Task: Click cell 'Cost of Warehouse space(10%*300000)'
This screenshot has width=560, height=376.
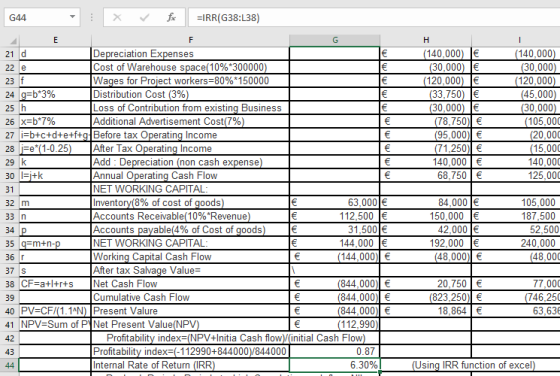Action: click(190, 67)
